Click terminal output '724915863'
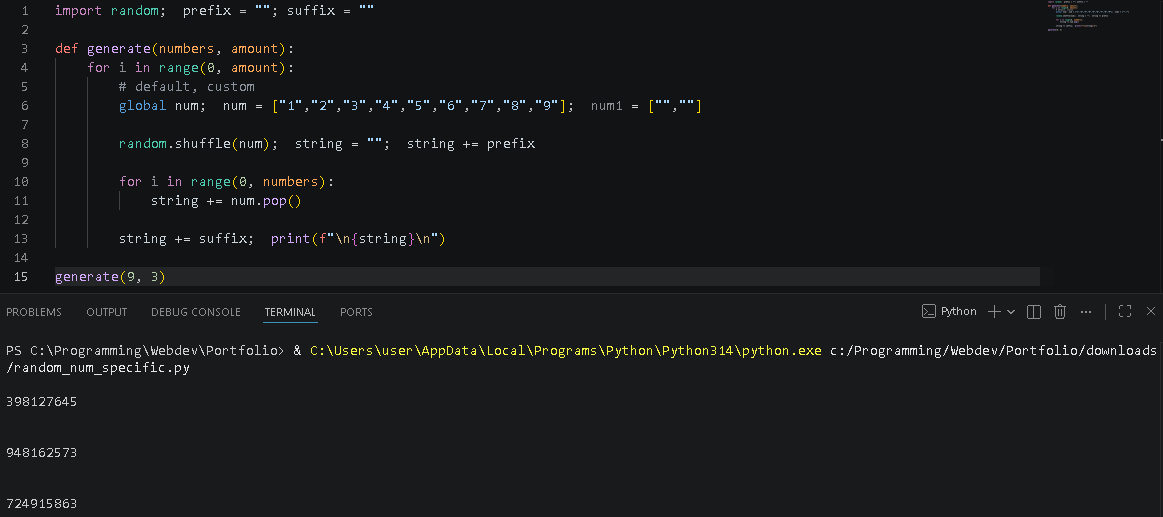Image resolution: width=1163 pixels, height=517 pixels. click(x=42, y=504)
